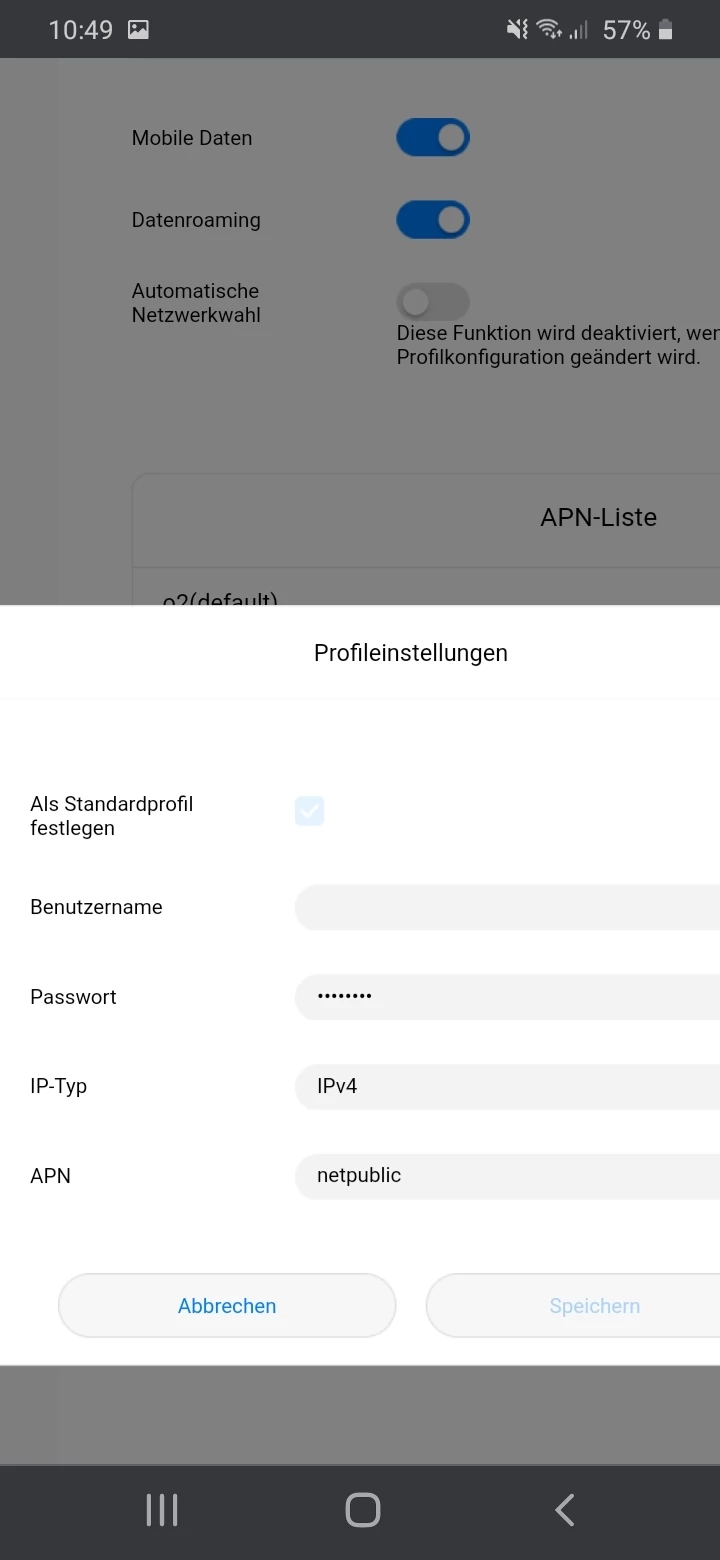The width and height of the screenshot is (720, 1560).
Task: Tap the Android back arrow icon
Action: click(565, 1509)
